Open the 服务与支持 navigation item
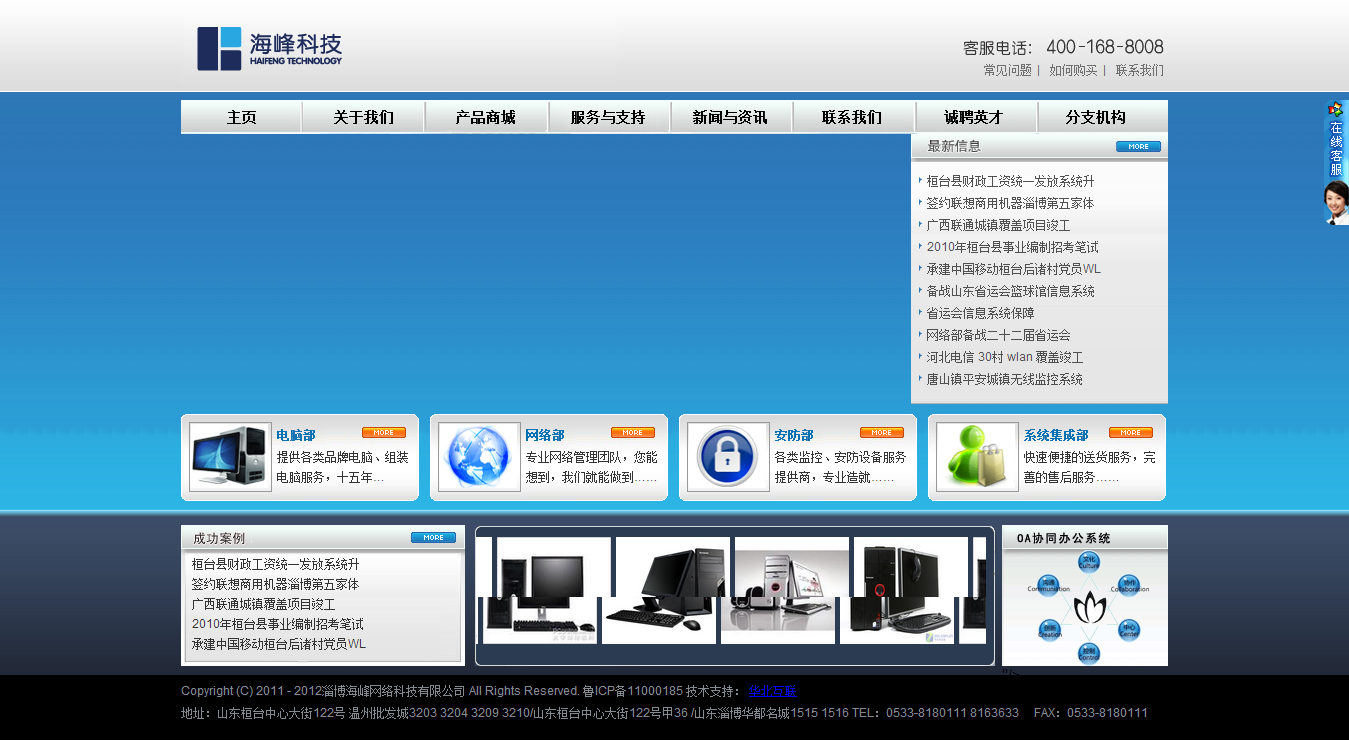This screenshot has width=1349, height=741. click(x=608, y=117)
